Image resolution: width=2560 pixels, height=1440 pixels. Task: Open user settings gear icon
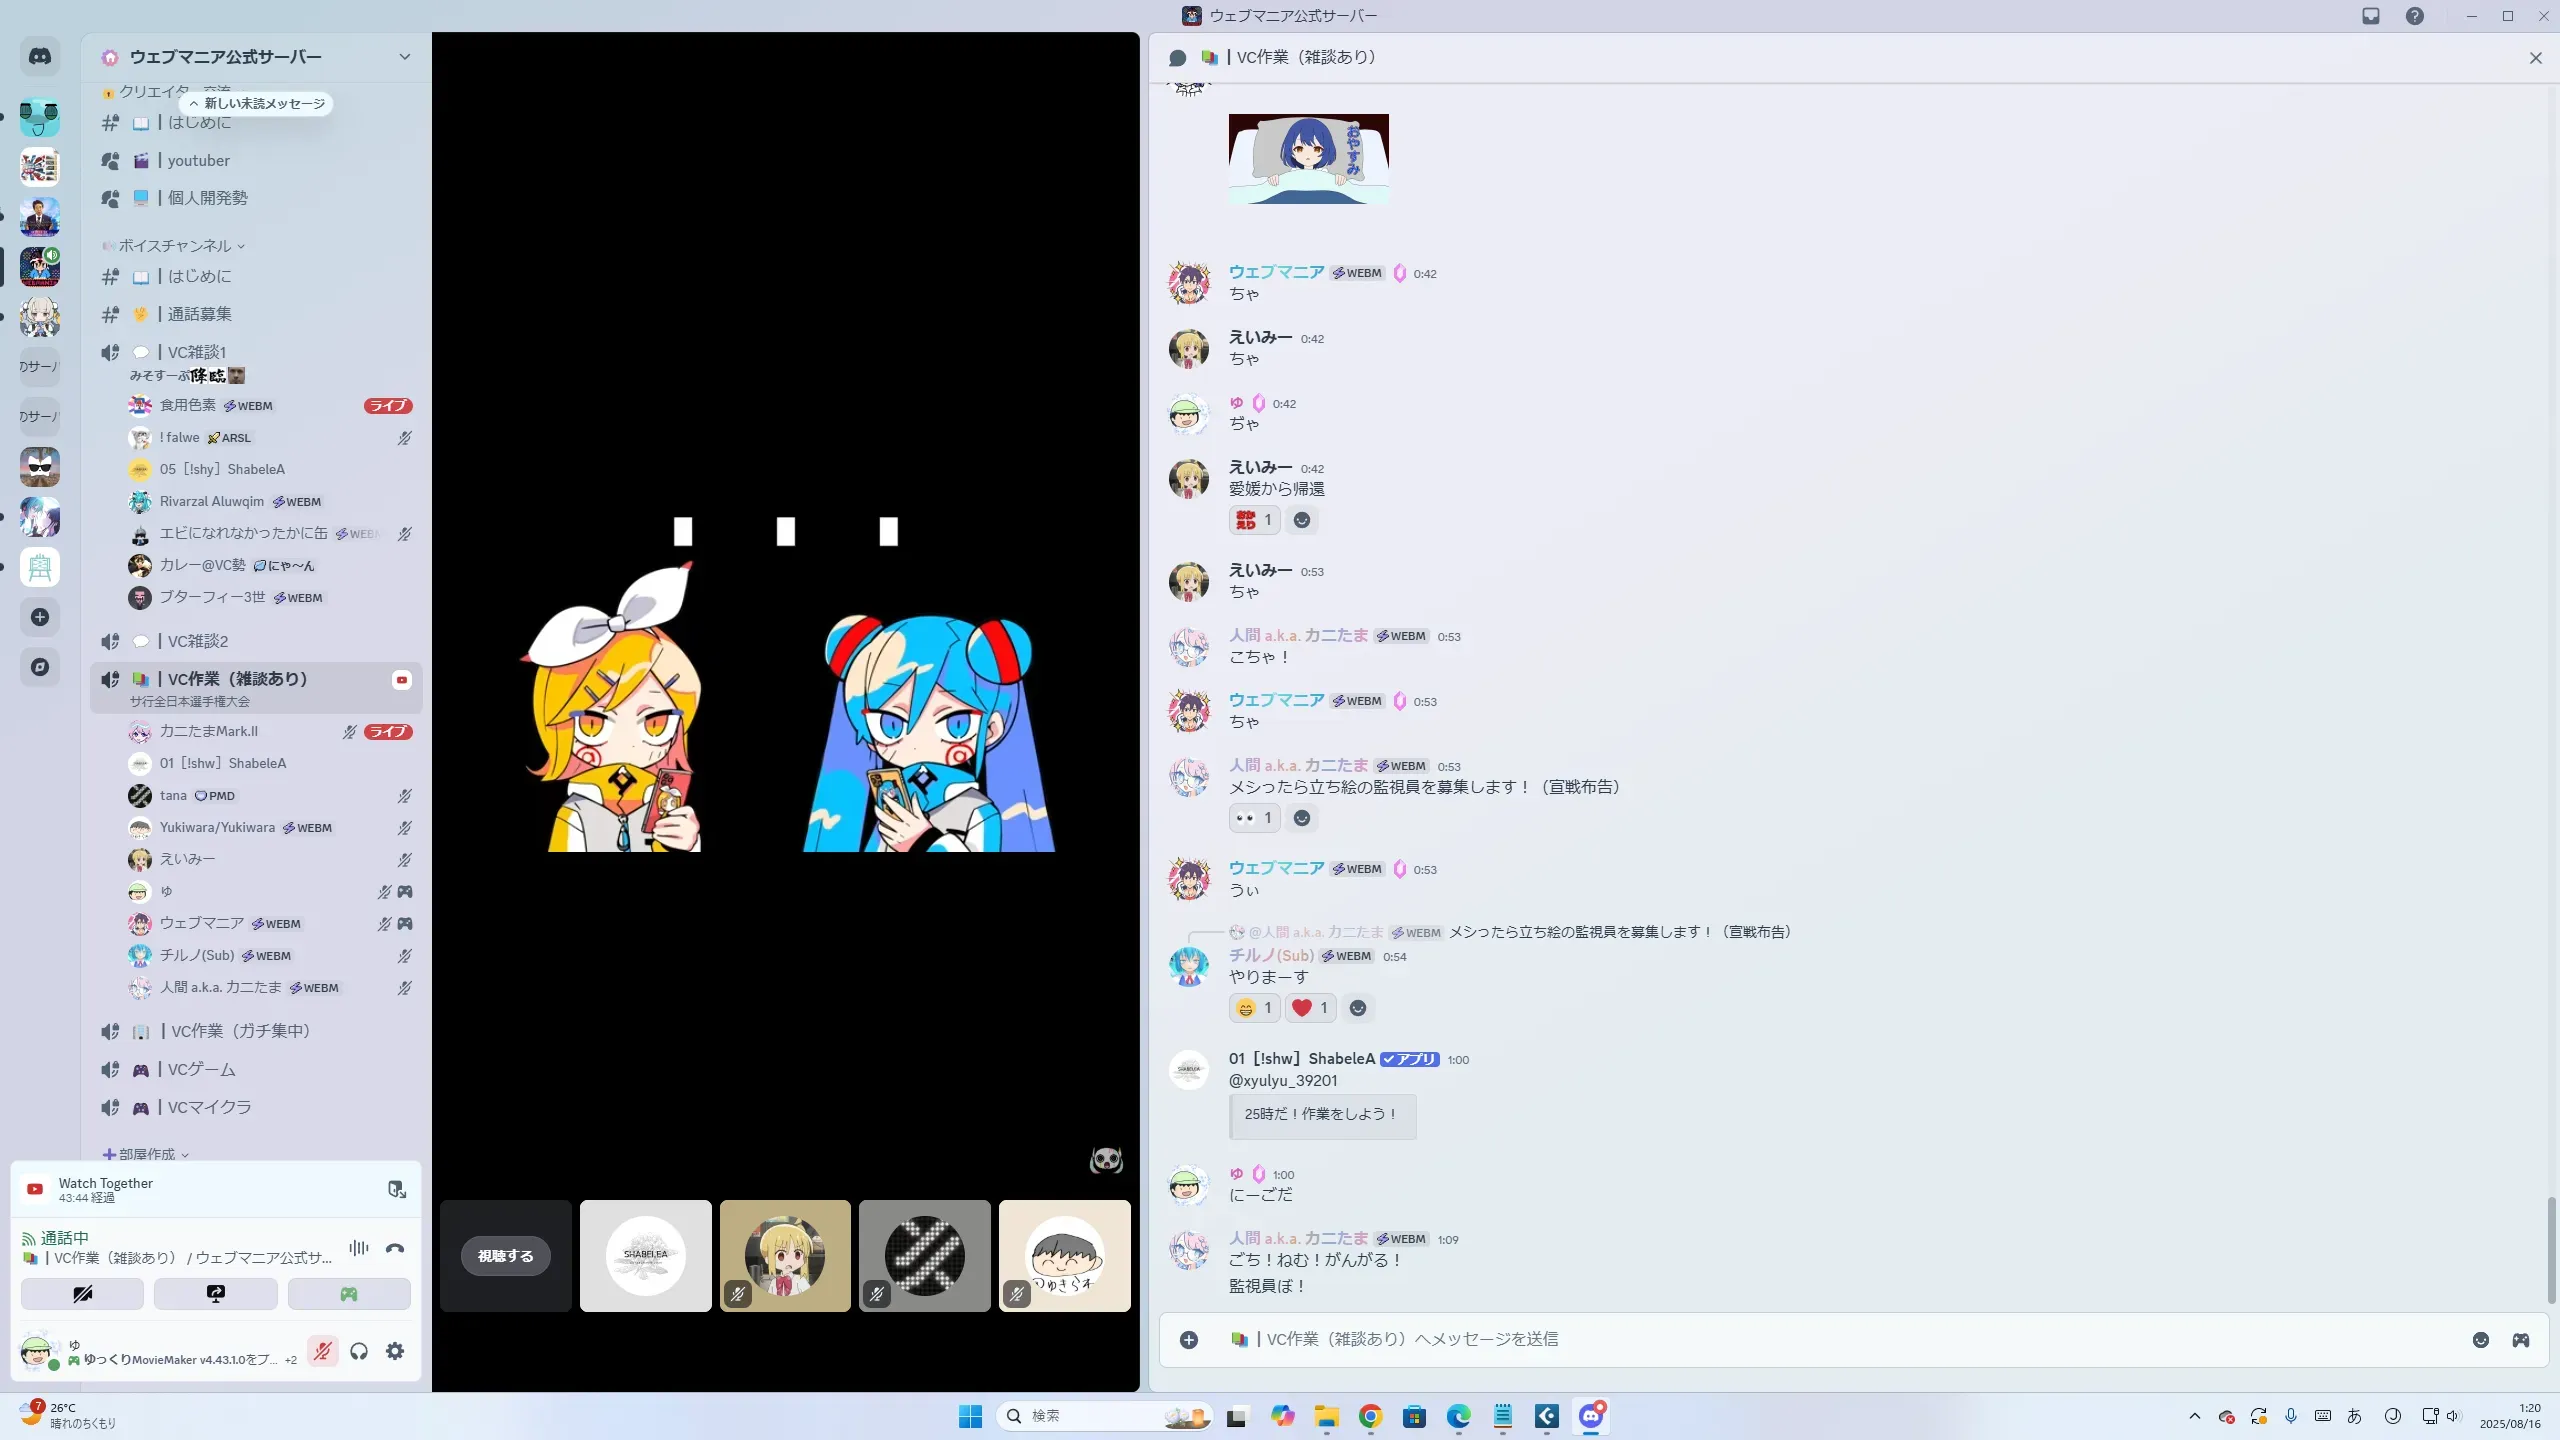pos(395,1352)
